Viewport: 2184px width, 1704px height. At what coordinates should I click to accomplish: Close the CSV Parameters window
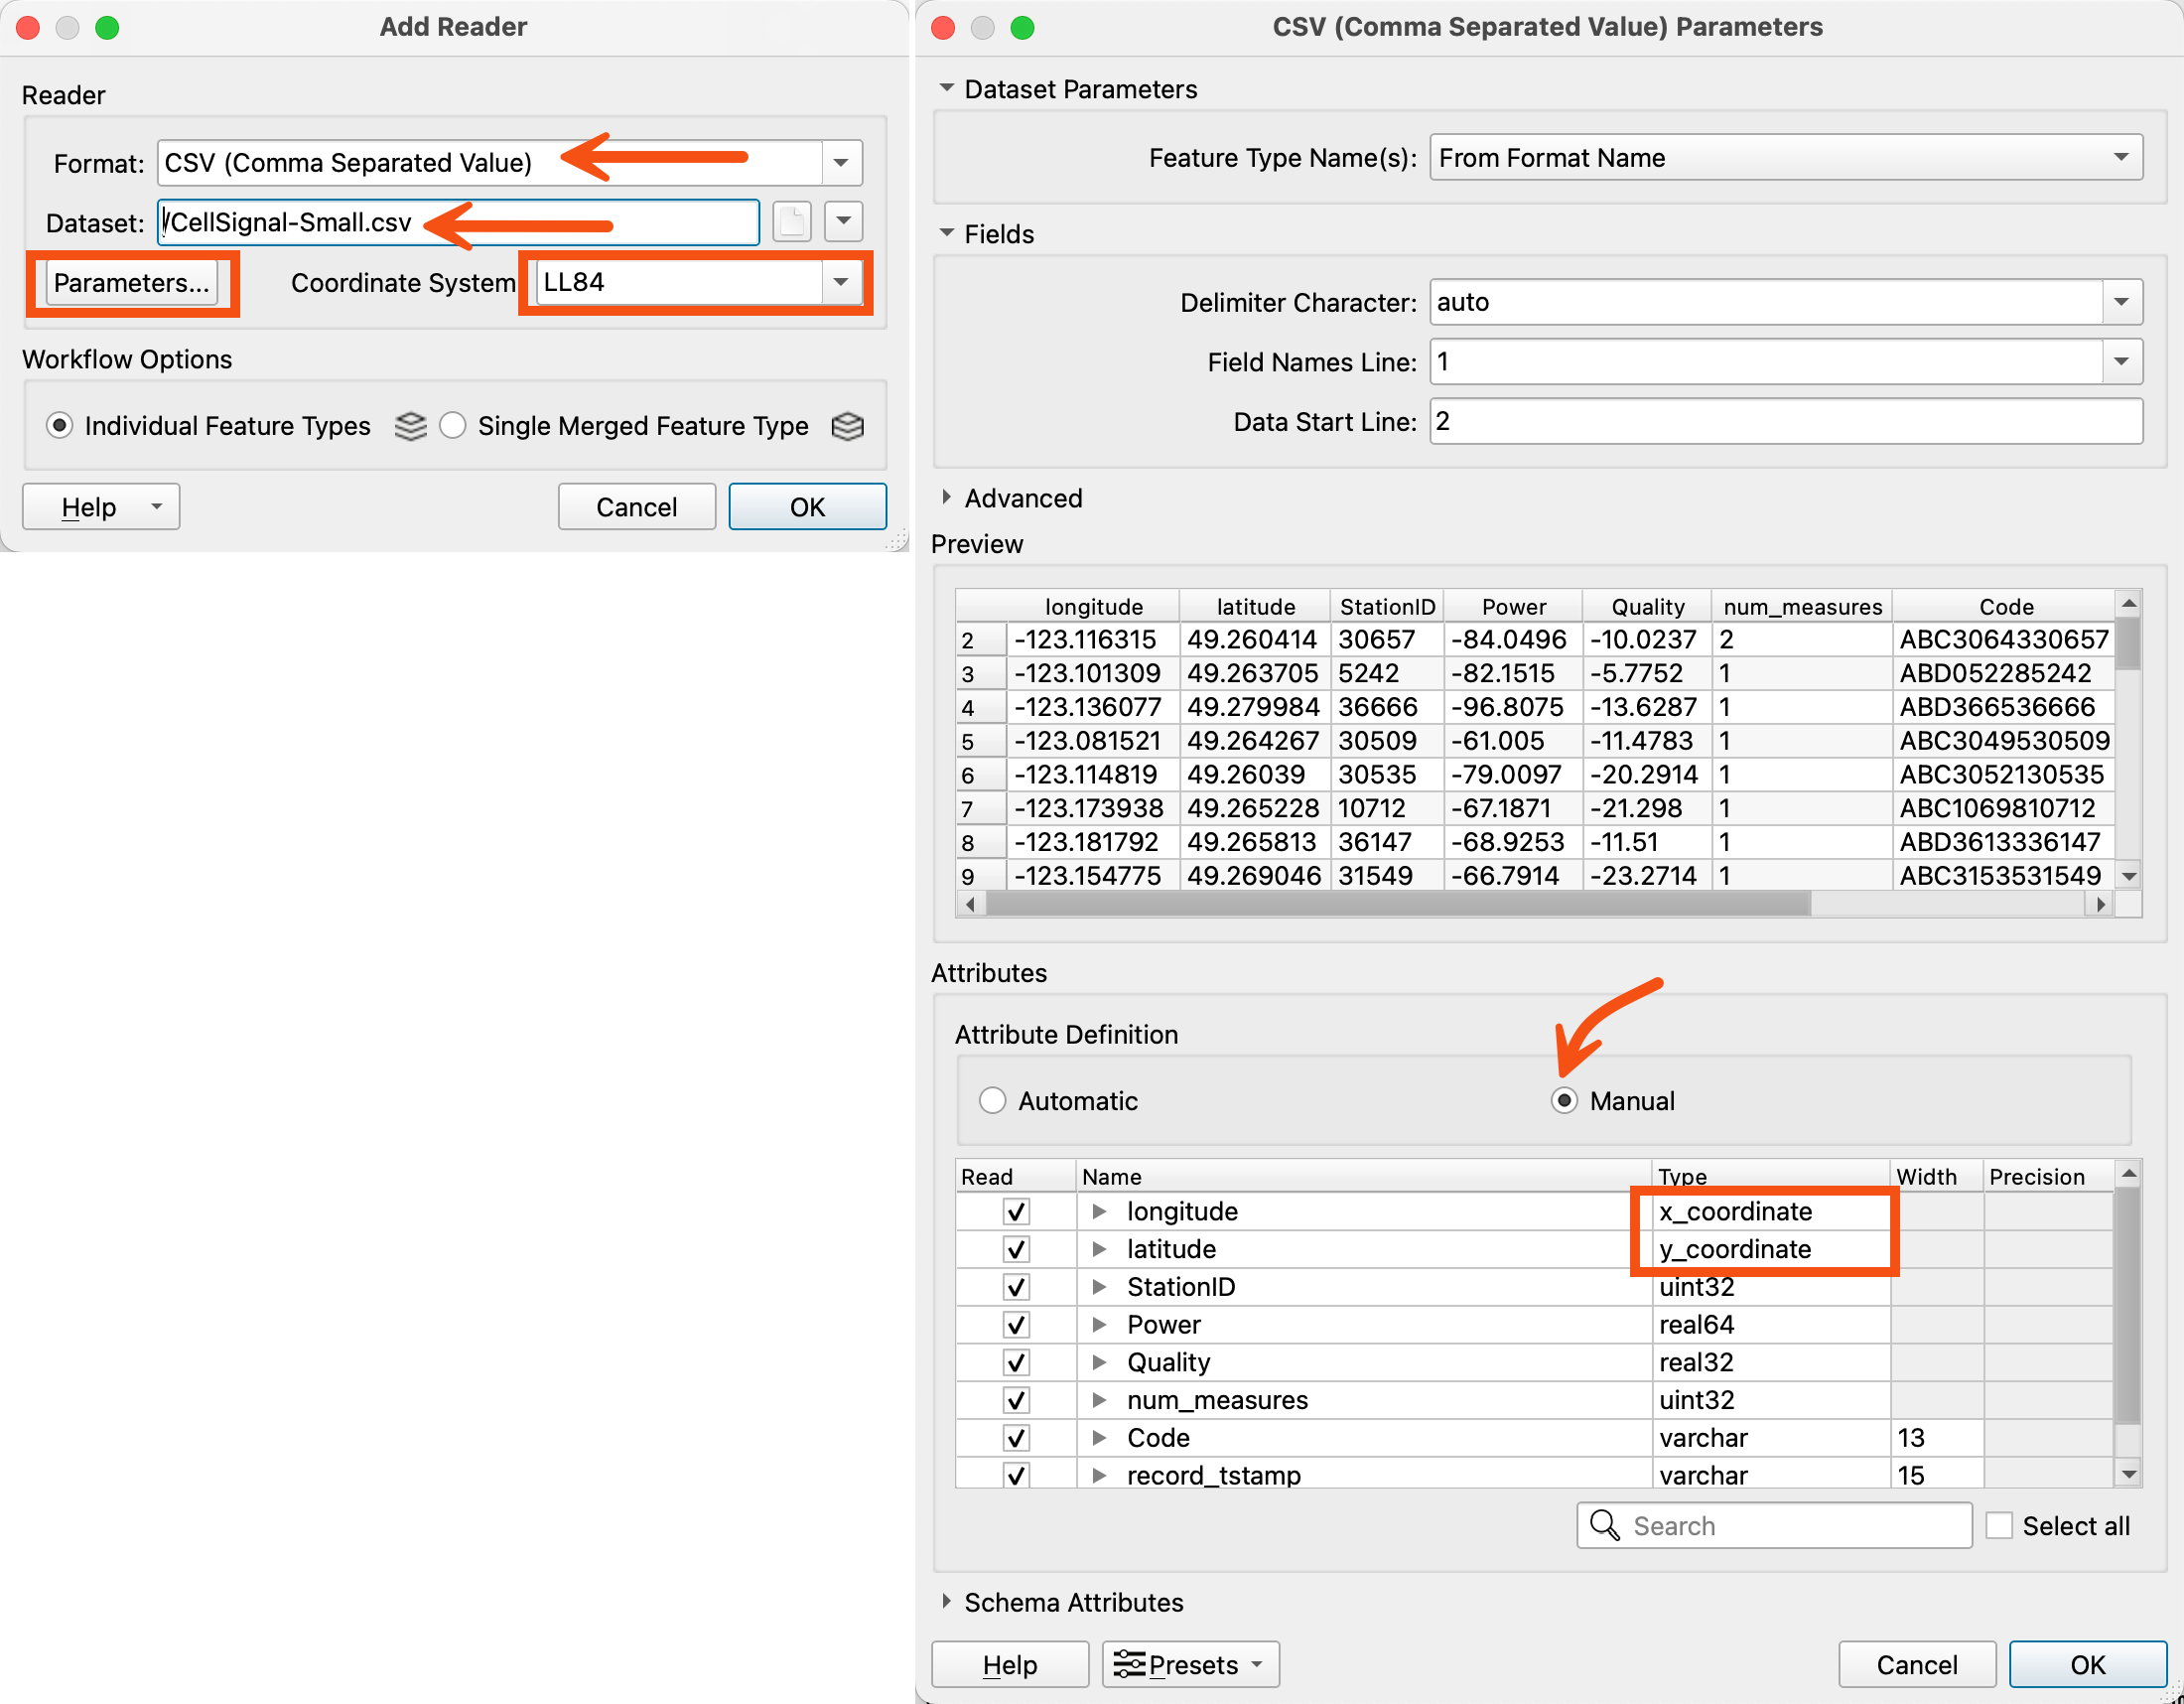(x=943, y=27)
